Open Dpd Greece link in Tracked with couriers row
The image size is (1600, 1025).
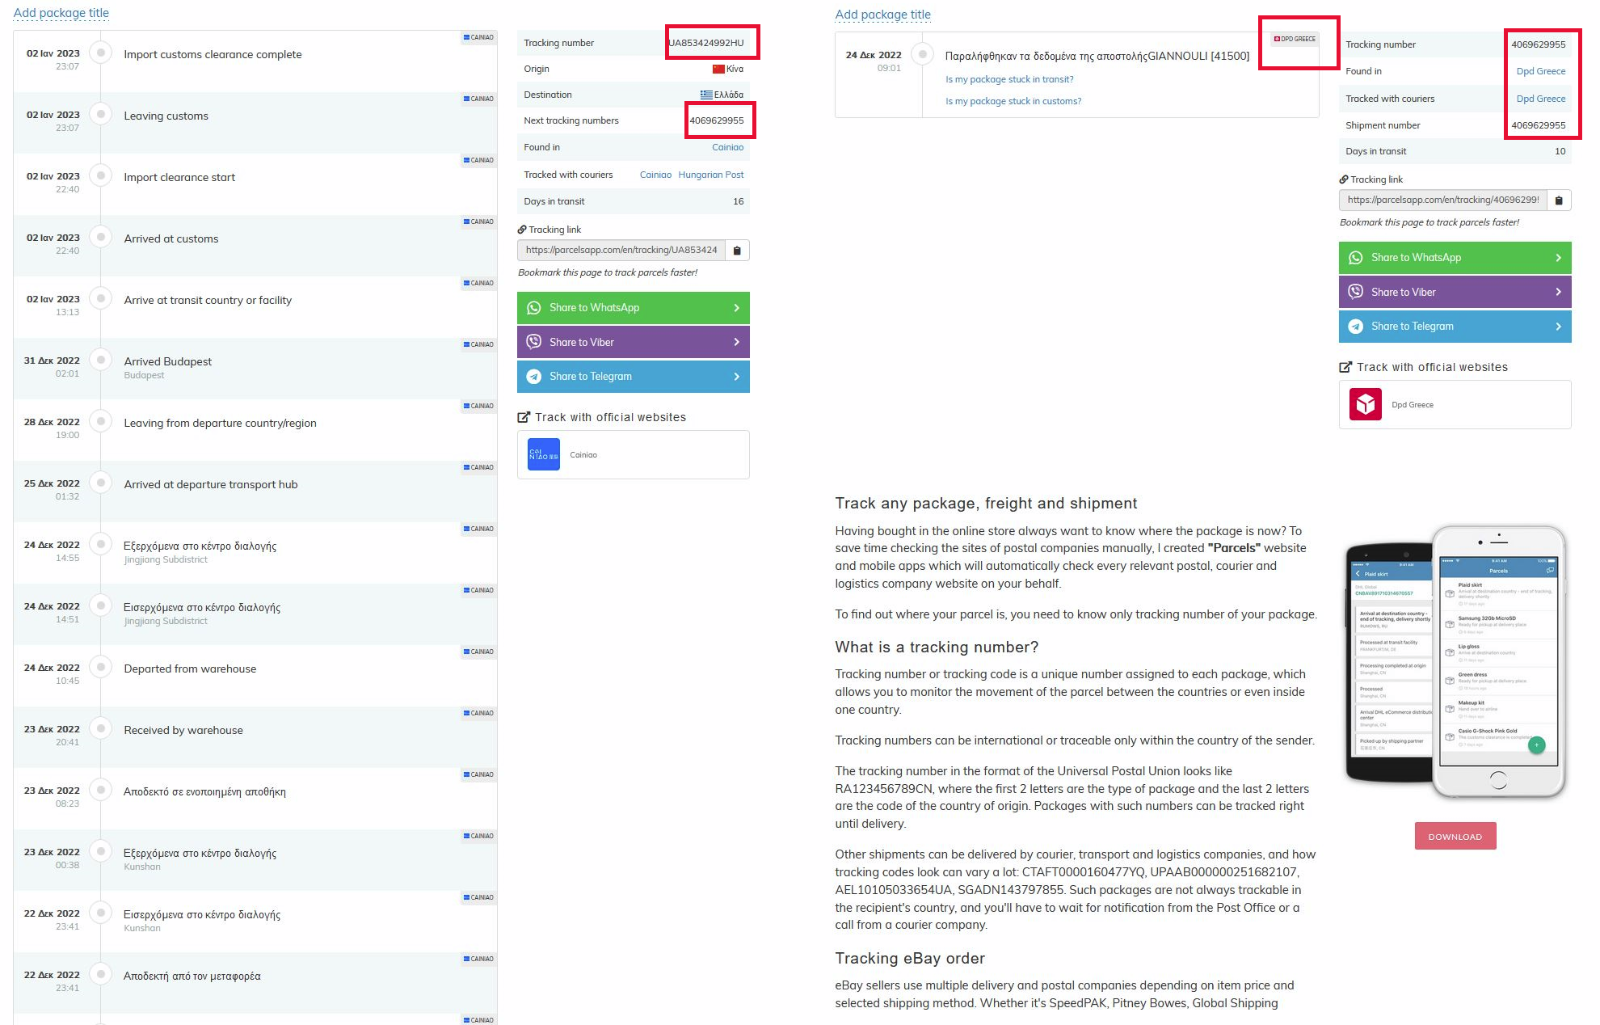pos(1541,99)
